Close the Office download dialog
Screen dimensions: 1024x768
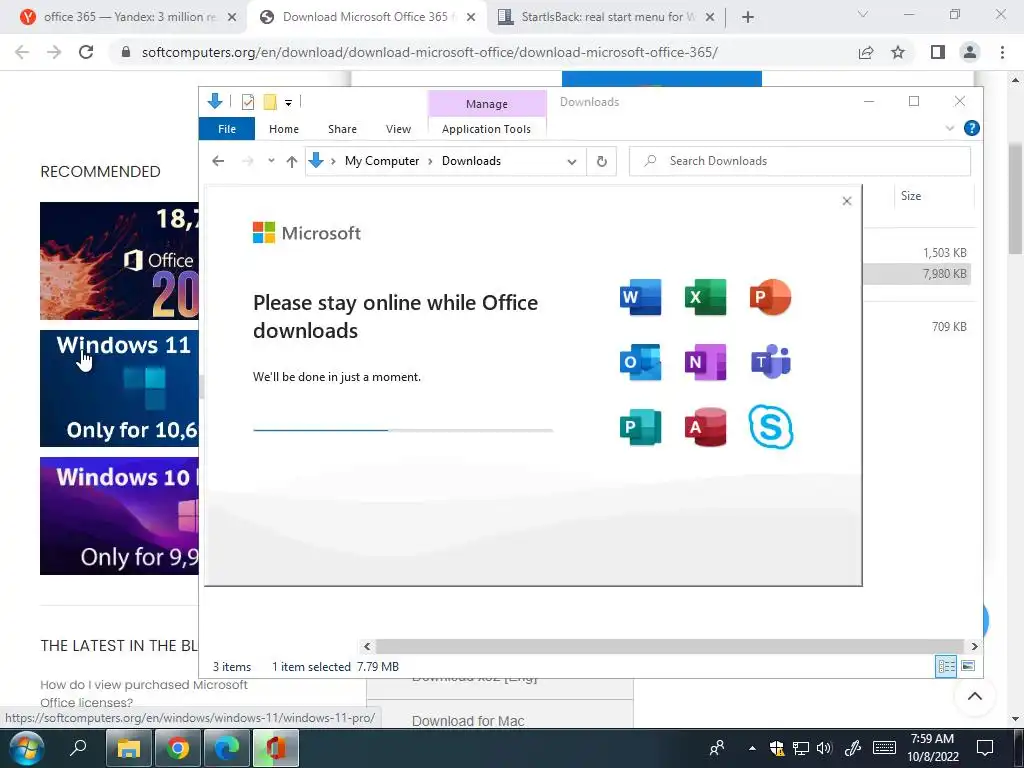847,201
